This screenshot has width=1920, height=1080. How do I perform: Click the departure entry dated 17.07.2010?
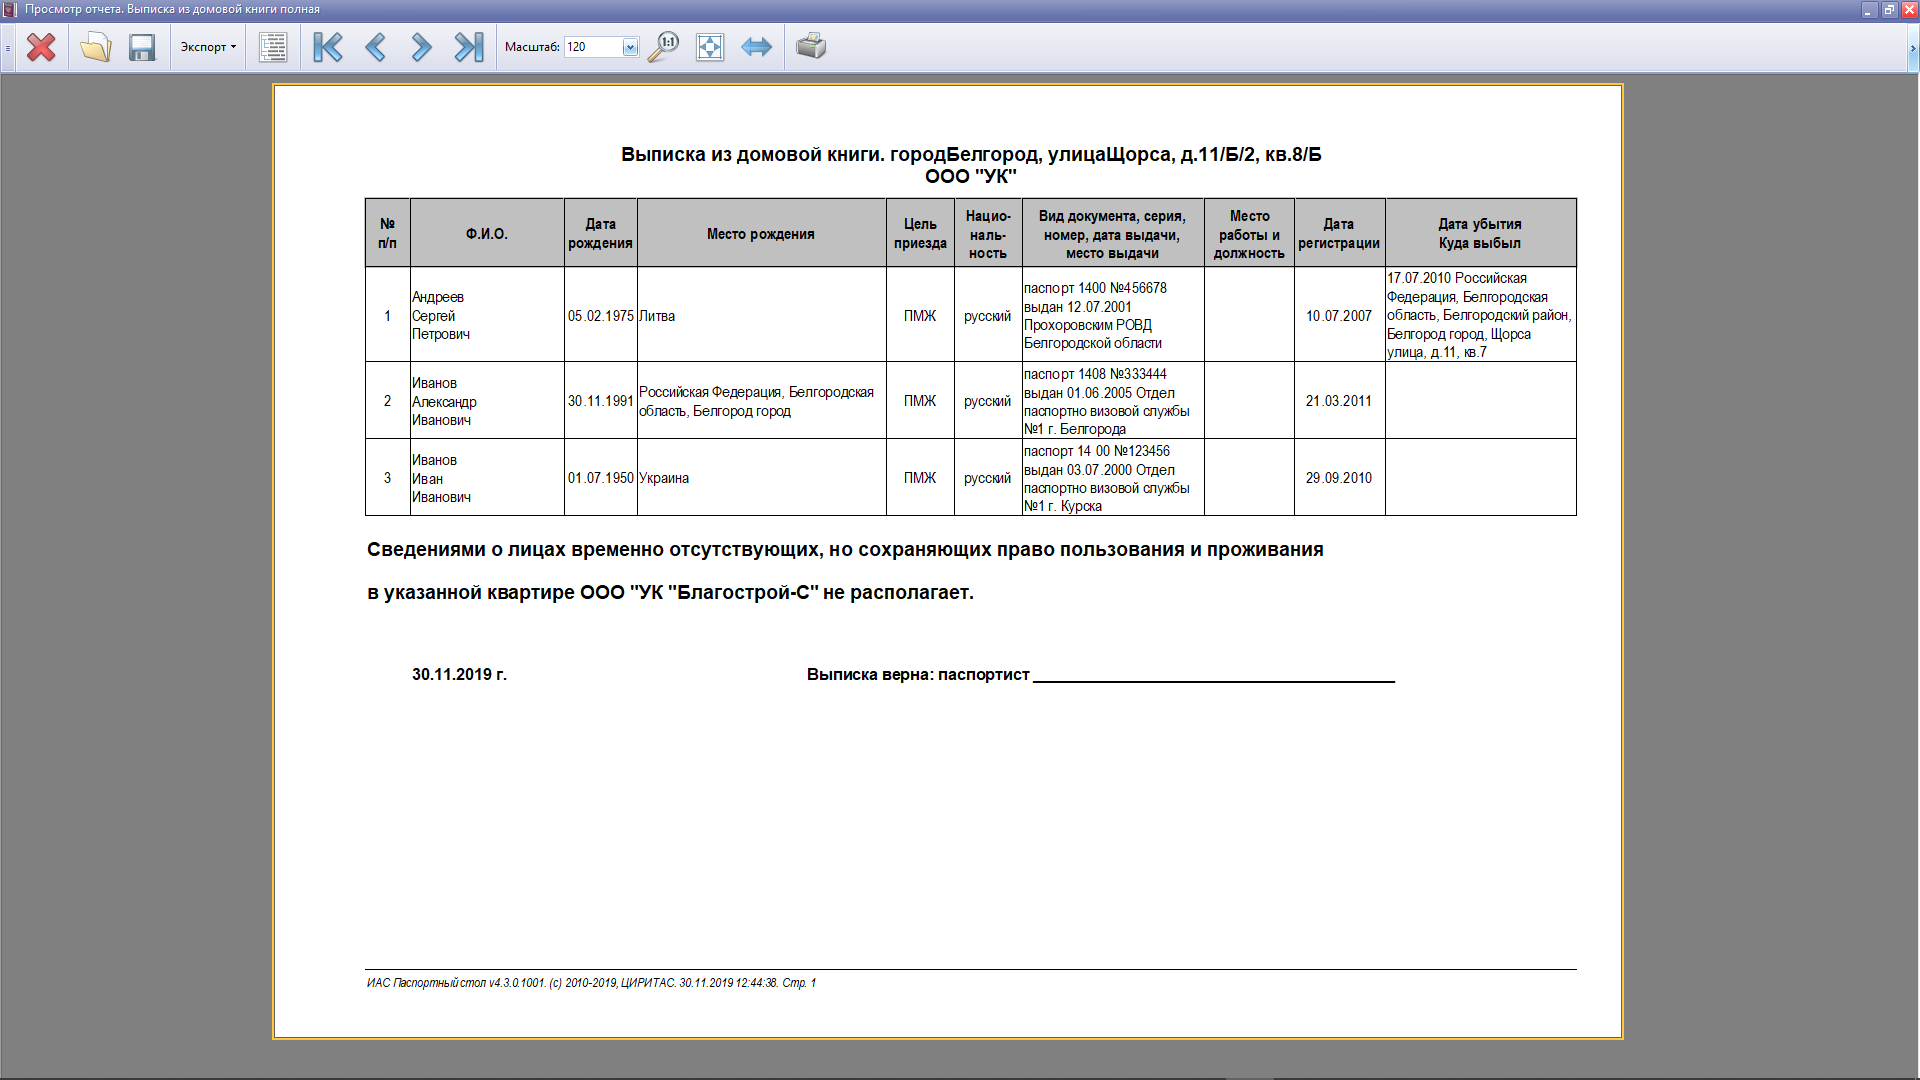click(x=1479, y=315)
